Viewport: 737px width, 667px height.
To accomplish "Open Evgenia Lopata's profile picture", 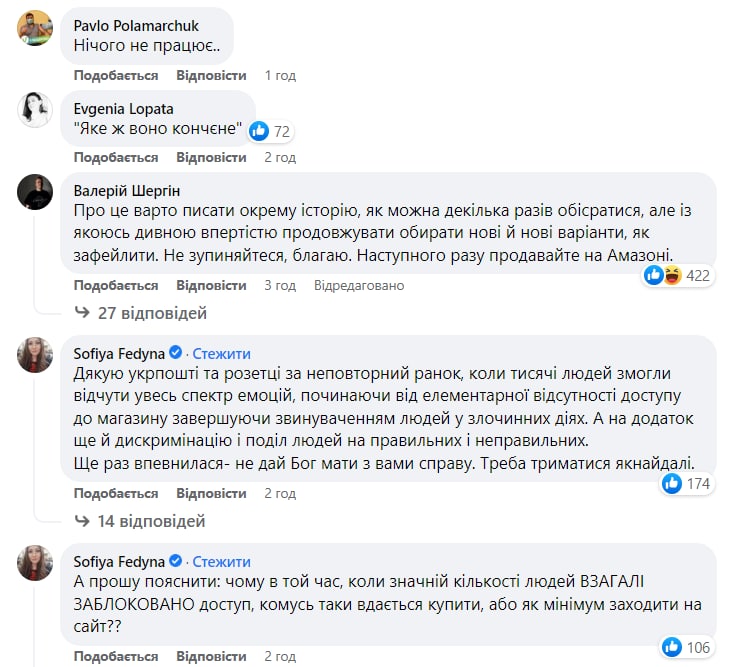I will tap(35, 109).
